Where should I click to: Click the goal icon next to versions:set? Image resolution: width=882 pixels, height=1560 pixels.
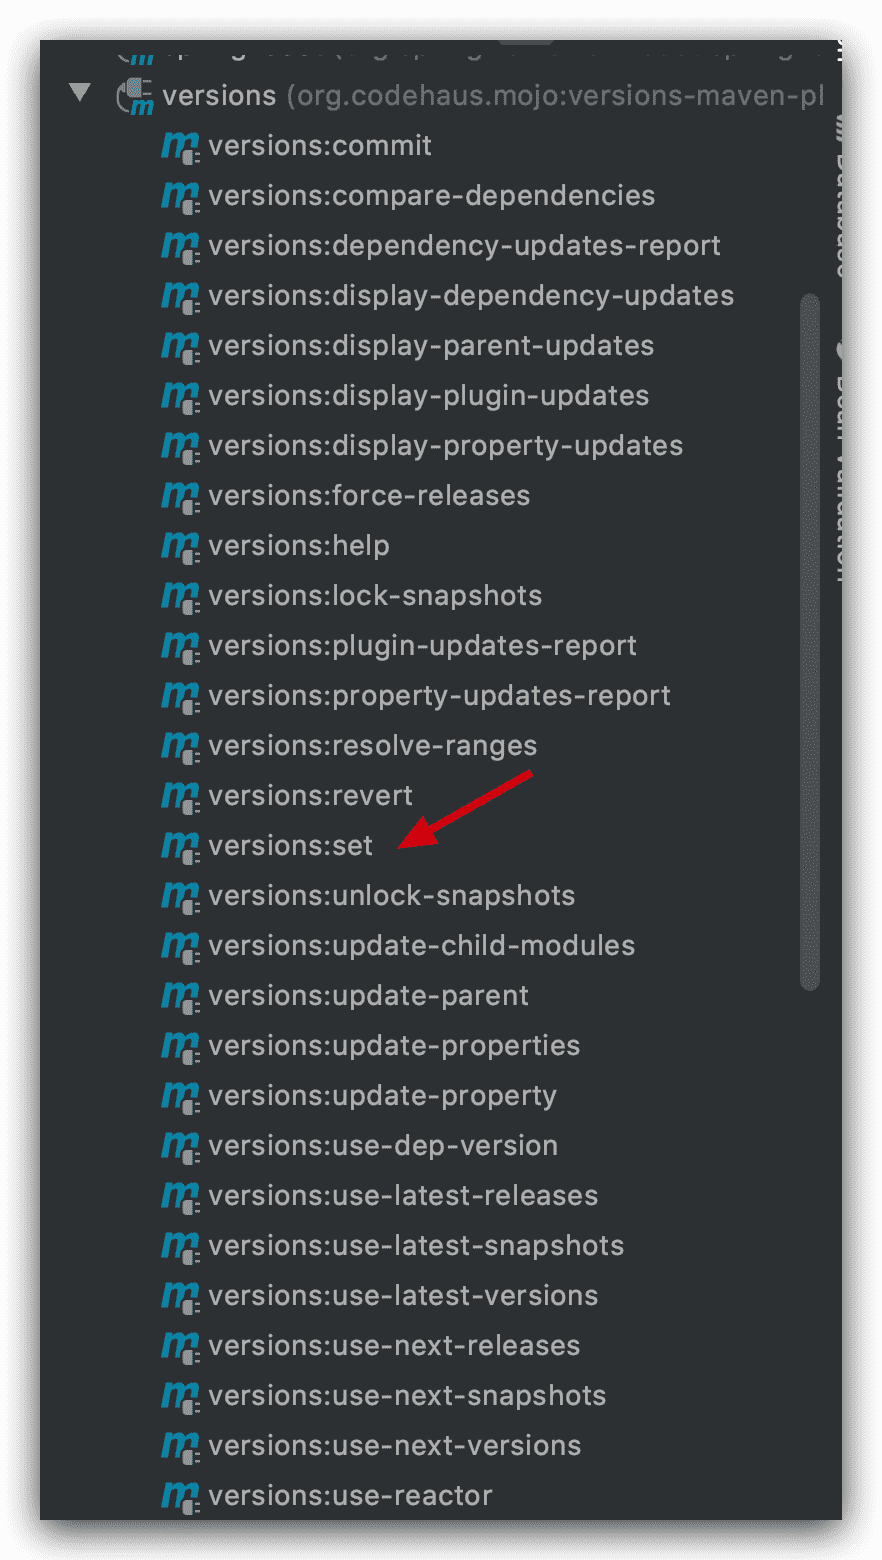(180, 846)
